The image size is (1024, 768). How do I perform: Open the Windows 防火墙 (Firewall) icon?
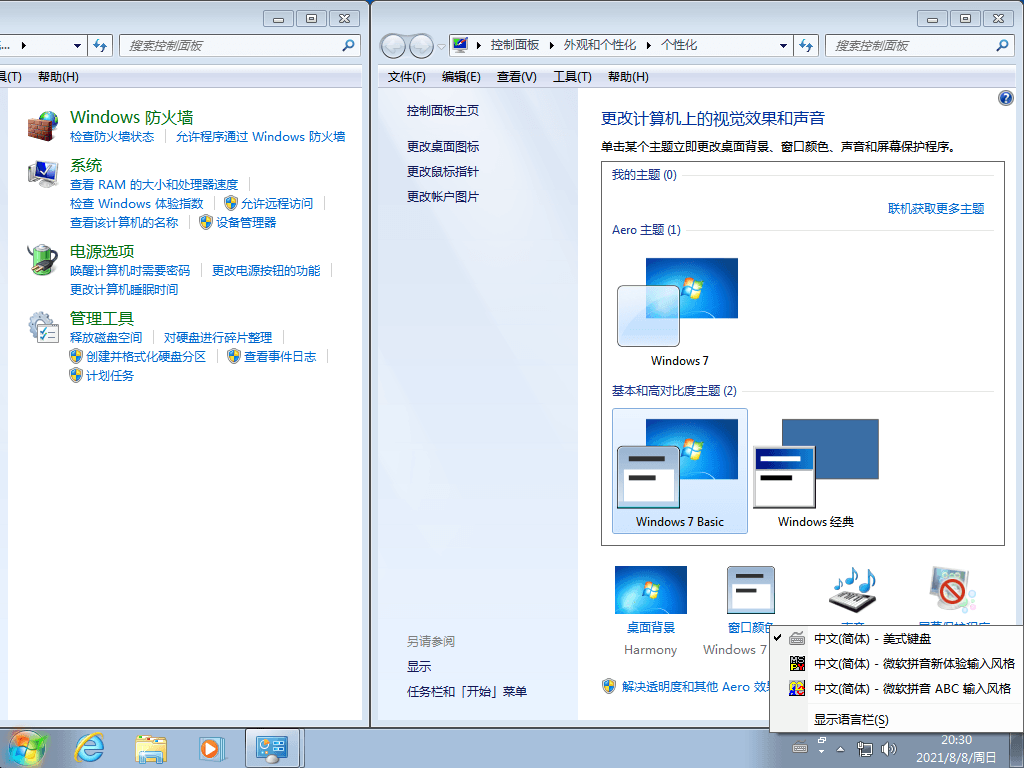(42, 125)
